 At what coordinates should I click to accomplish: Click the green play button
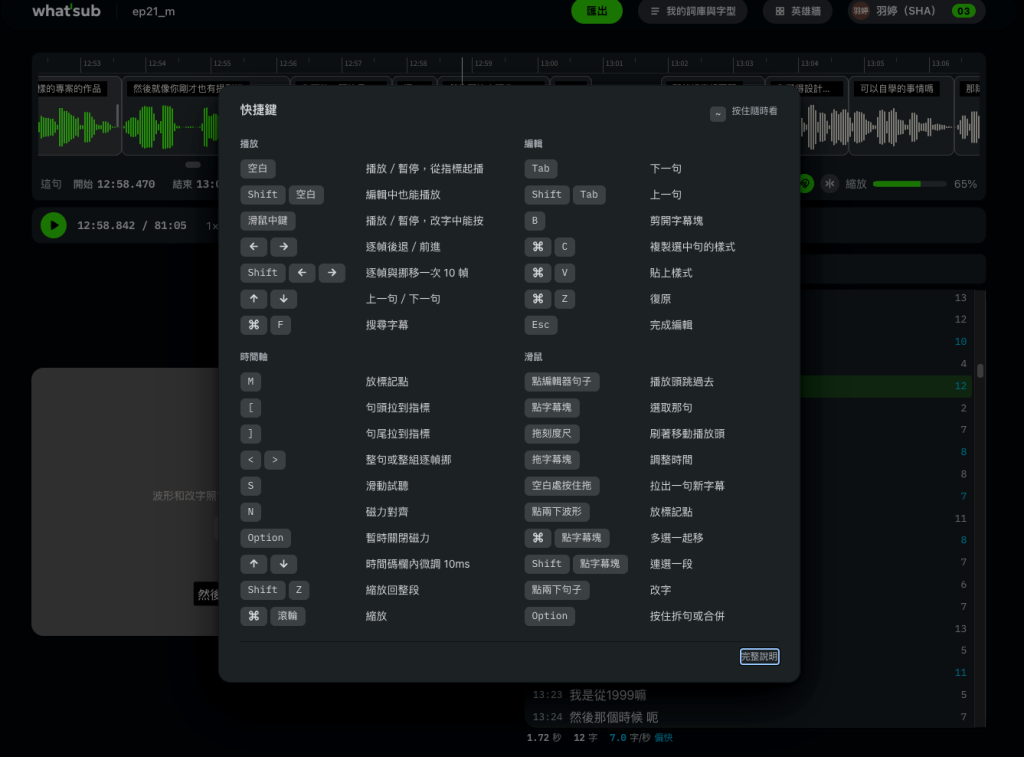pyautogui.click(x=54, y=225)
